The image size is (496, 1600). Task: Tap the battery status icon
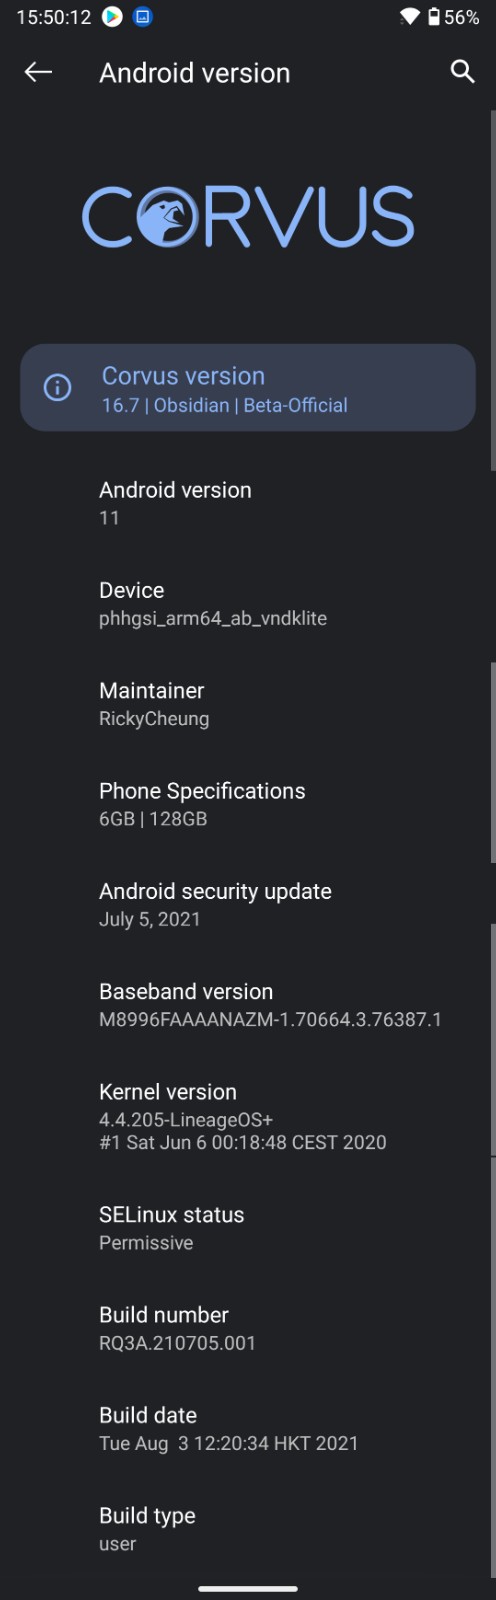pos(434,17)
